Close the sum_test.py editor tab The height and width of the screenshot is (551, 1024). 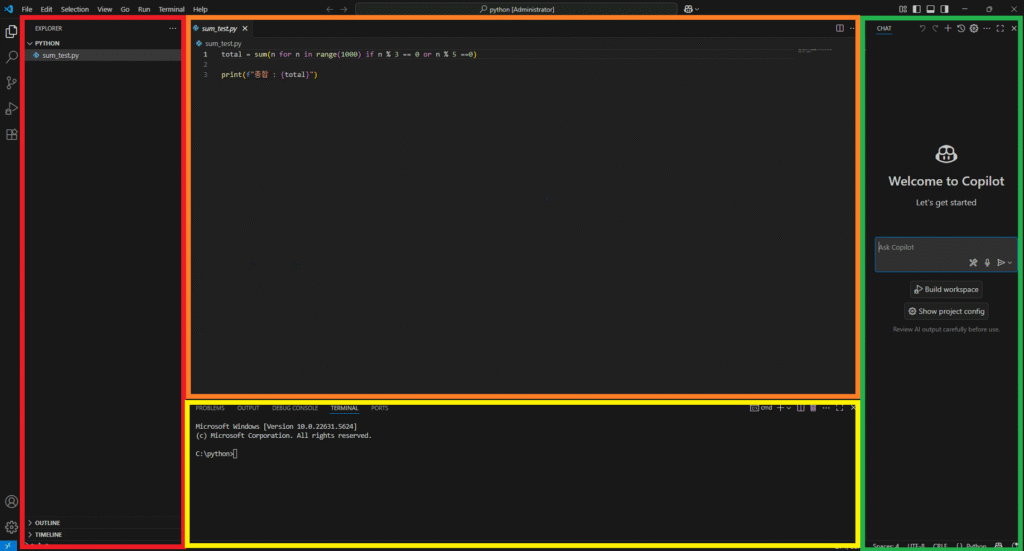[245, 29]
